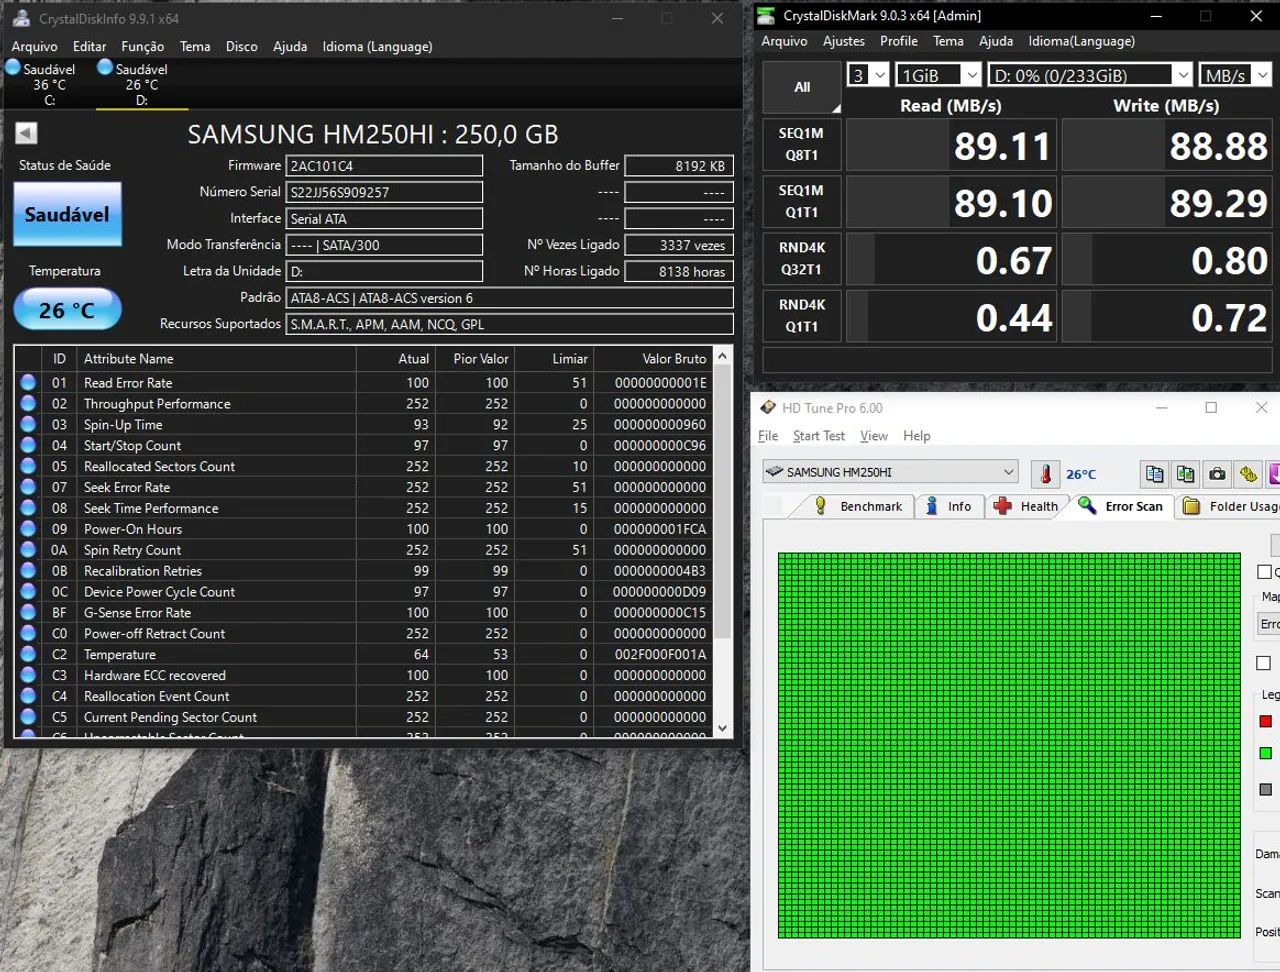Click the status orb for Hardware ECC recovered

coord(28,675)
